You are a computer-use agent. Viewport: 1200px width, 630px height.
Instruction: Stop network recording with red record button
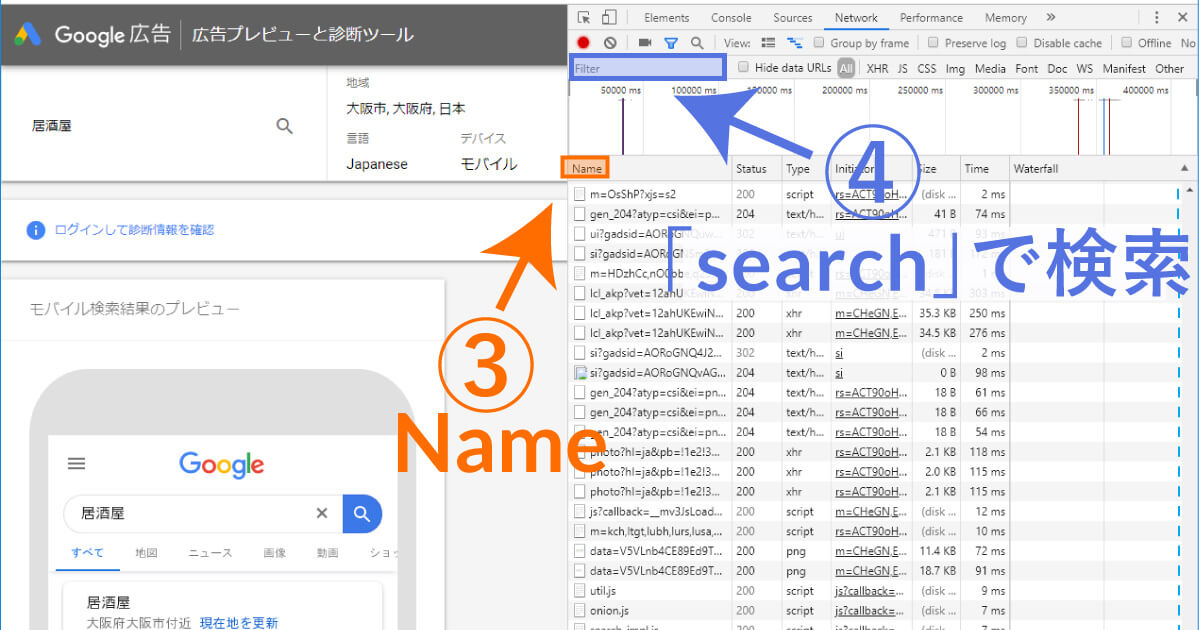[584, 43]
